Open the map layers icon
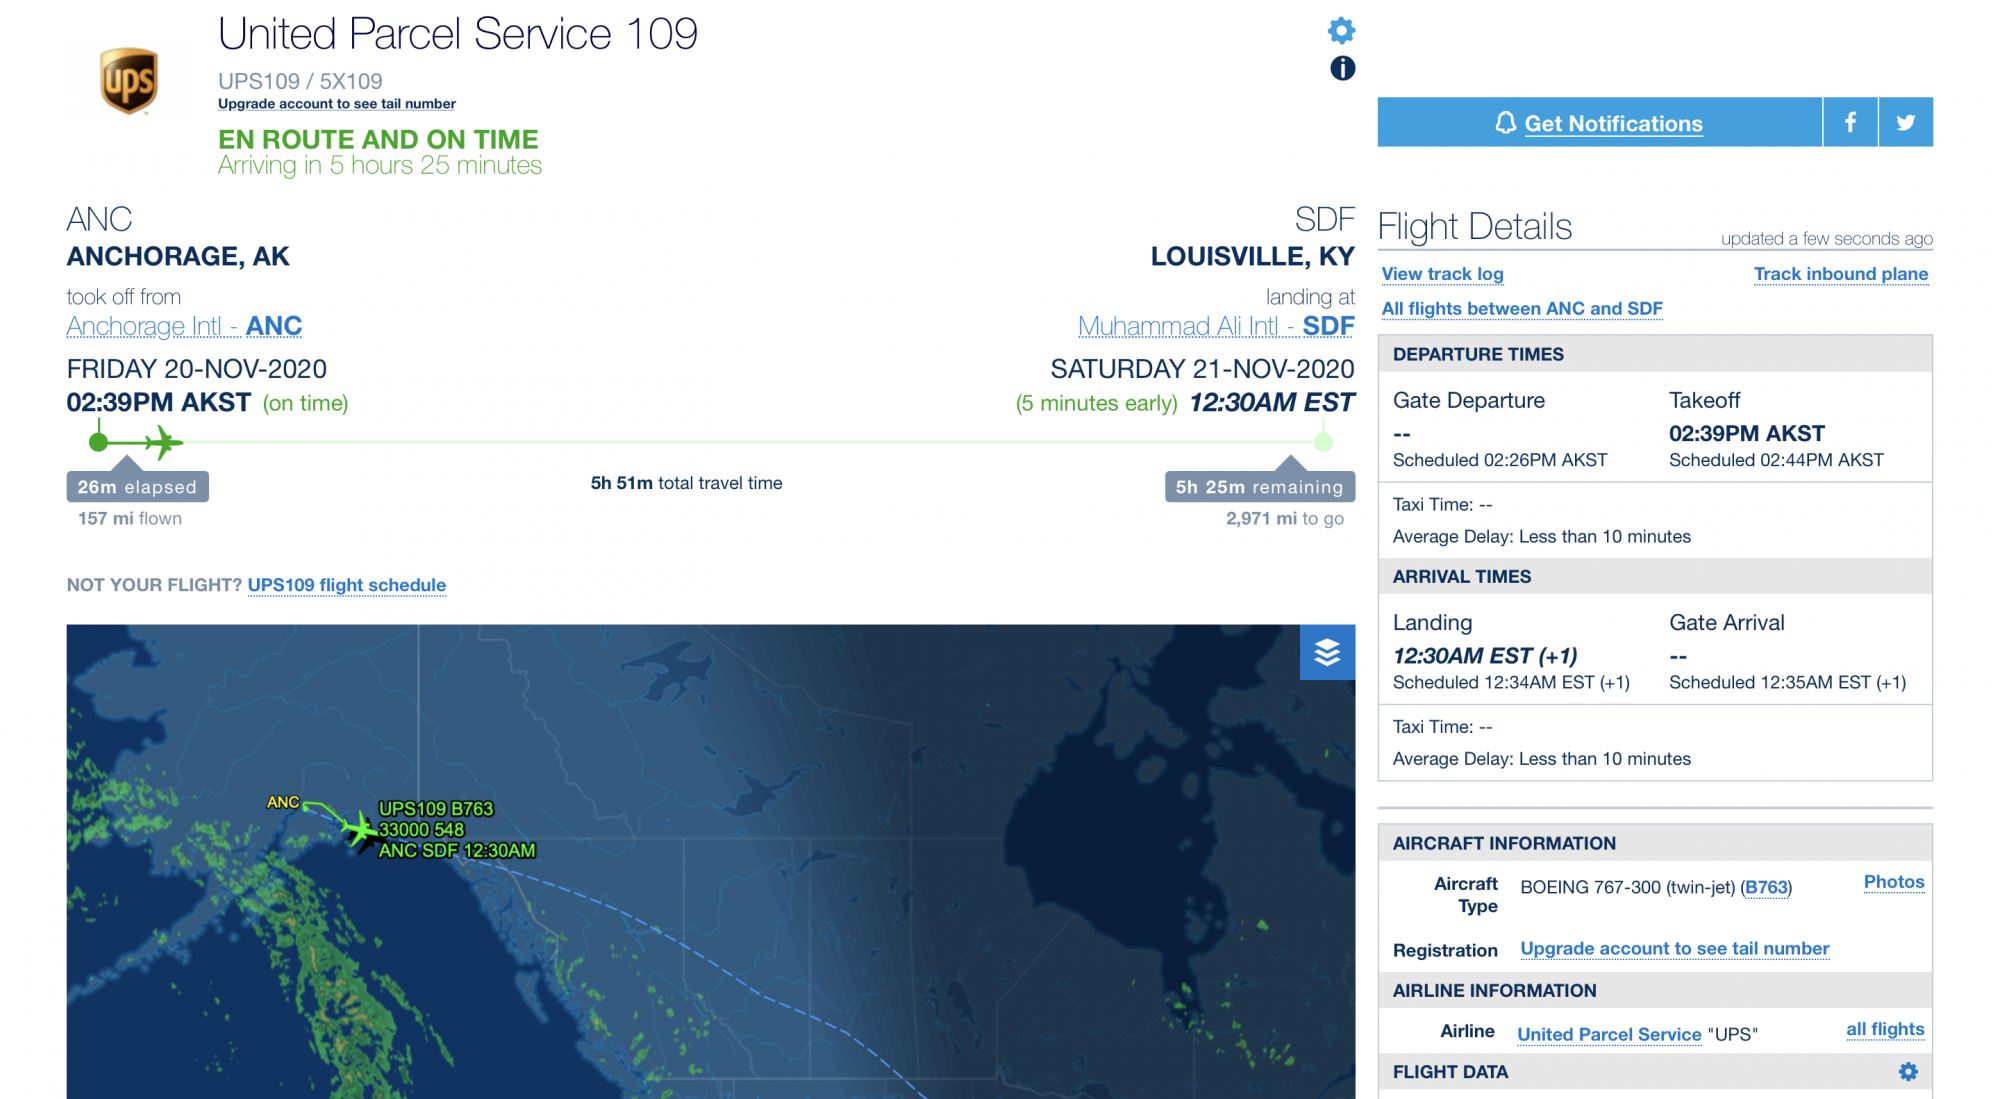Image resolution: width=2000 pixels, height=1099 pixels. coord(1327,652)
